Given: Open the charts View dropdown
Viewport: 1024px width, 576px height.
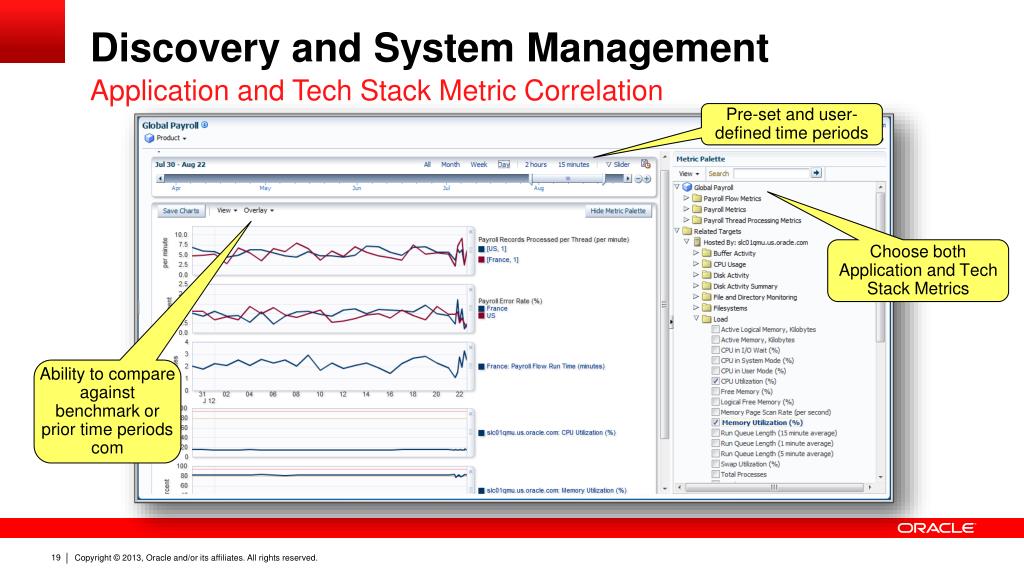Looking at the screenshot, I should pos(227,210).
